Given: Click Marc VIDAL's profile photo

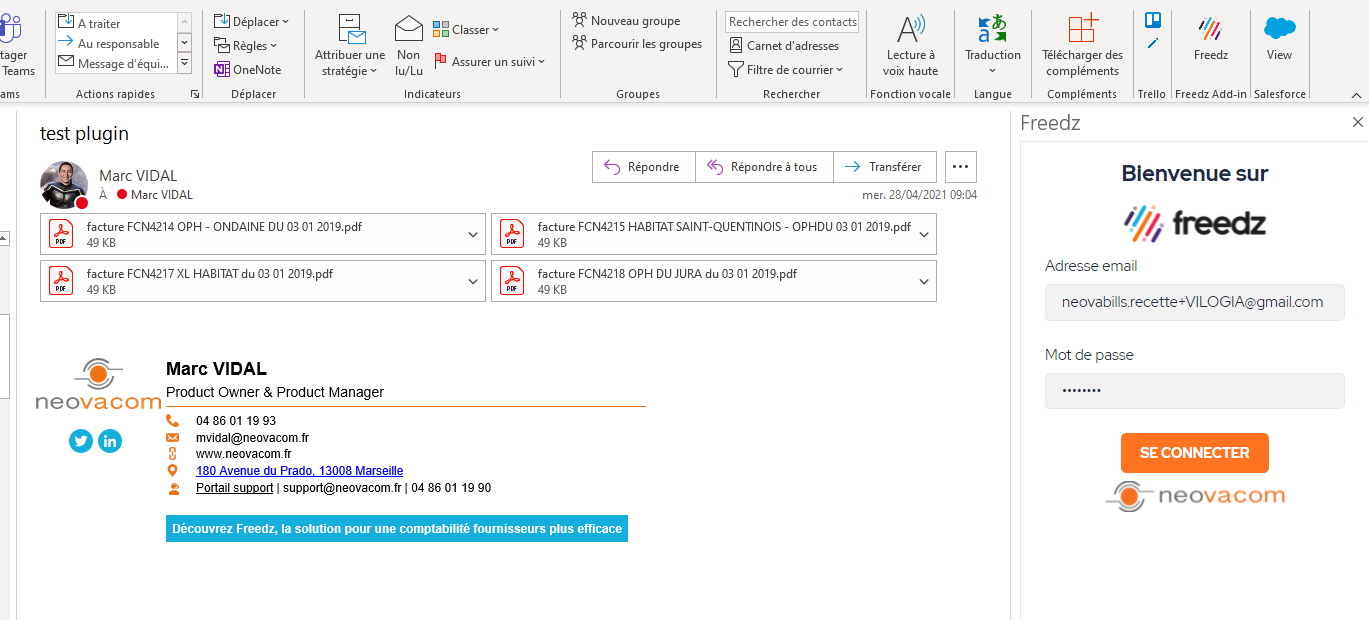Looking at the screenshot, I should (64, 184).
